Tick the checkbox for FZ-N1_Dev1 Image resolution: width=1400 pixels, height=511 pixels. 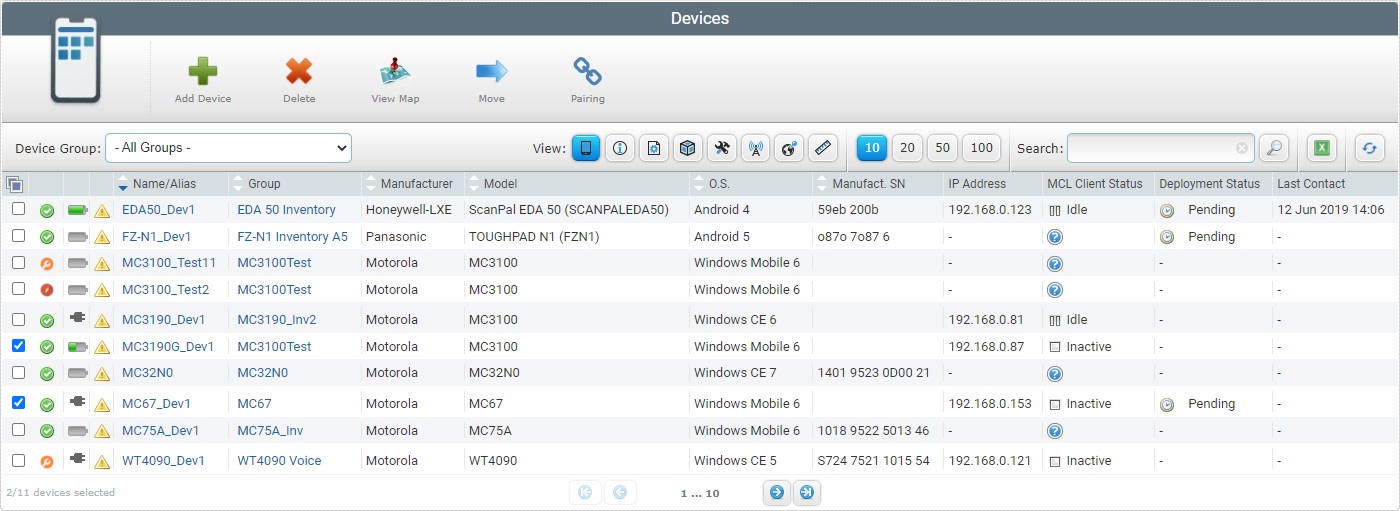[x=18, y=236]
